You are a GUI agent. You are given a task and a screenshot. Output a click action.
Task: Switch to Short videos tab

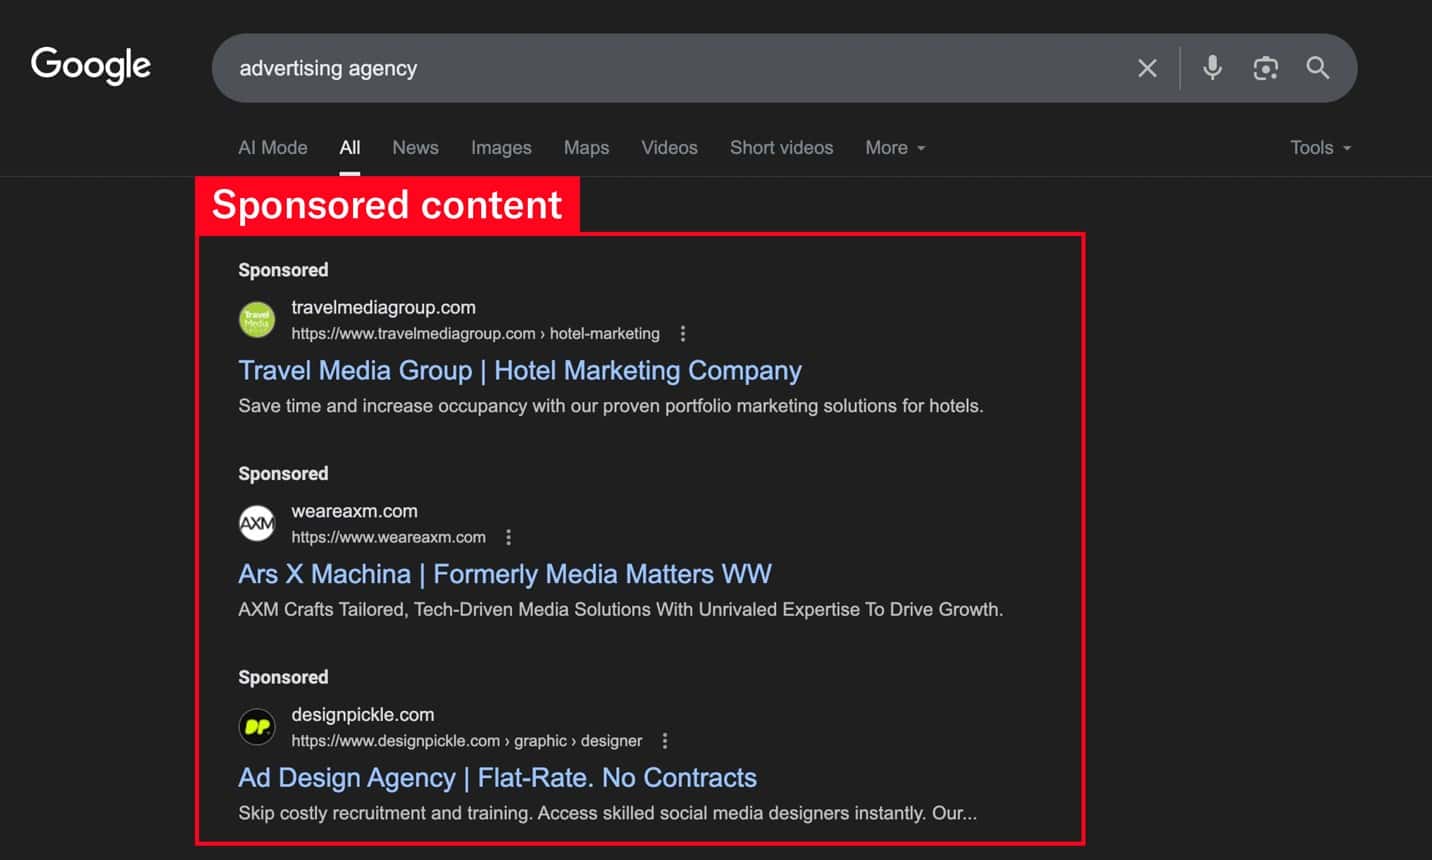tap(781, 147)
